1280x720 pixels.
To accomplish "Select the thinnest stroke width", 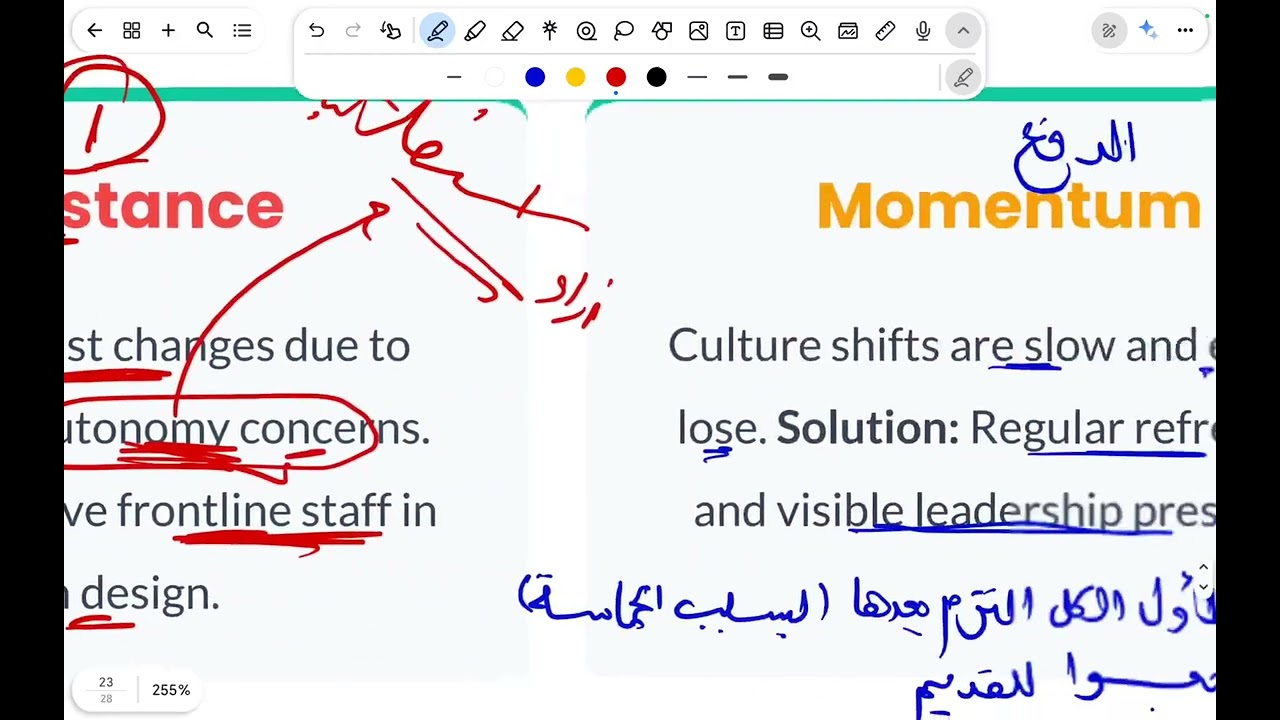I will coord(697,77).
